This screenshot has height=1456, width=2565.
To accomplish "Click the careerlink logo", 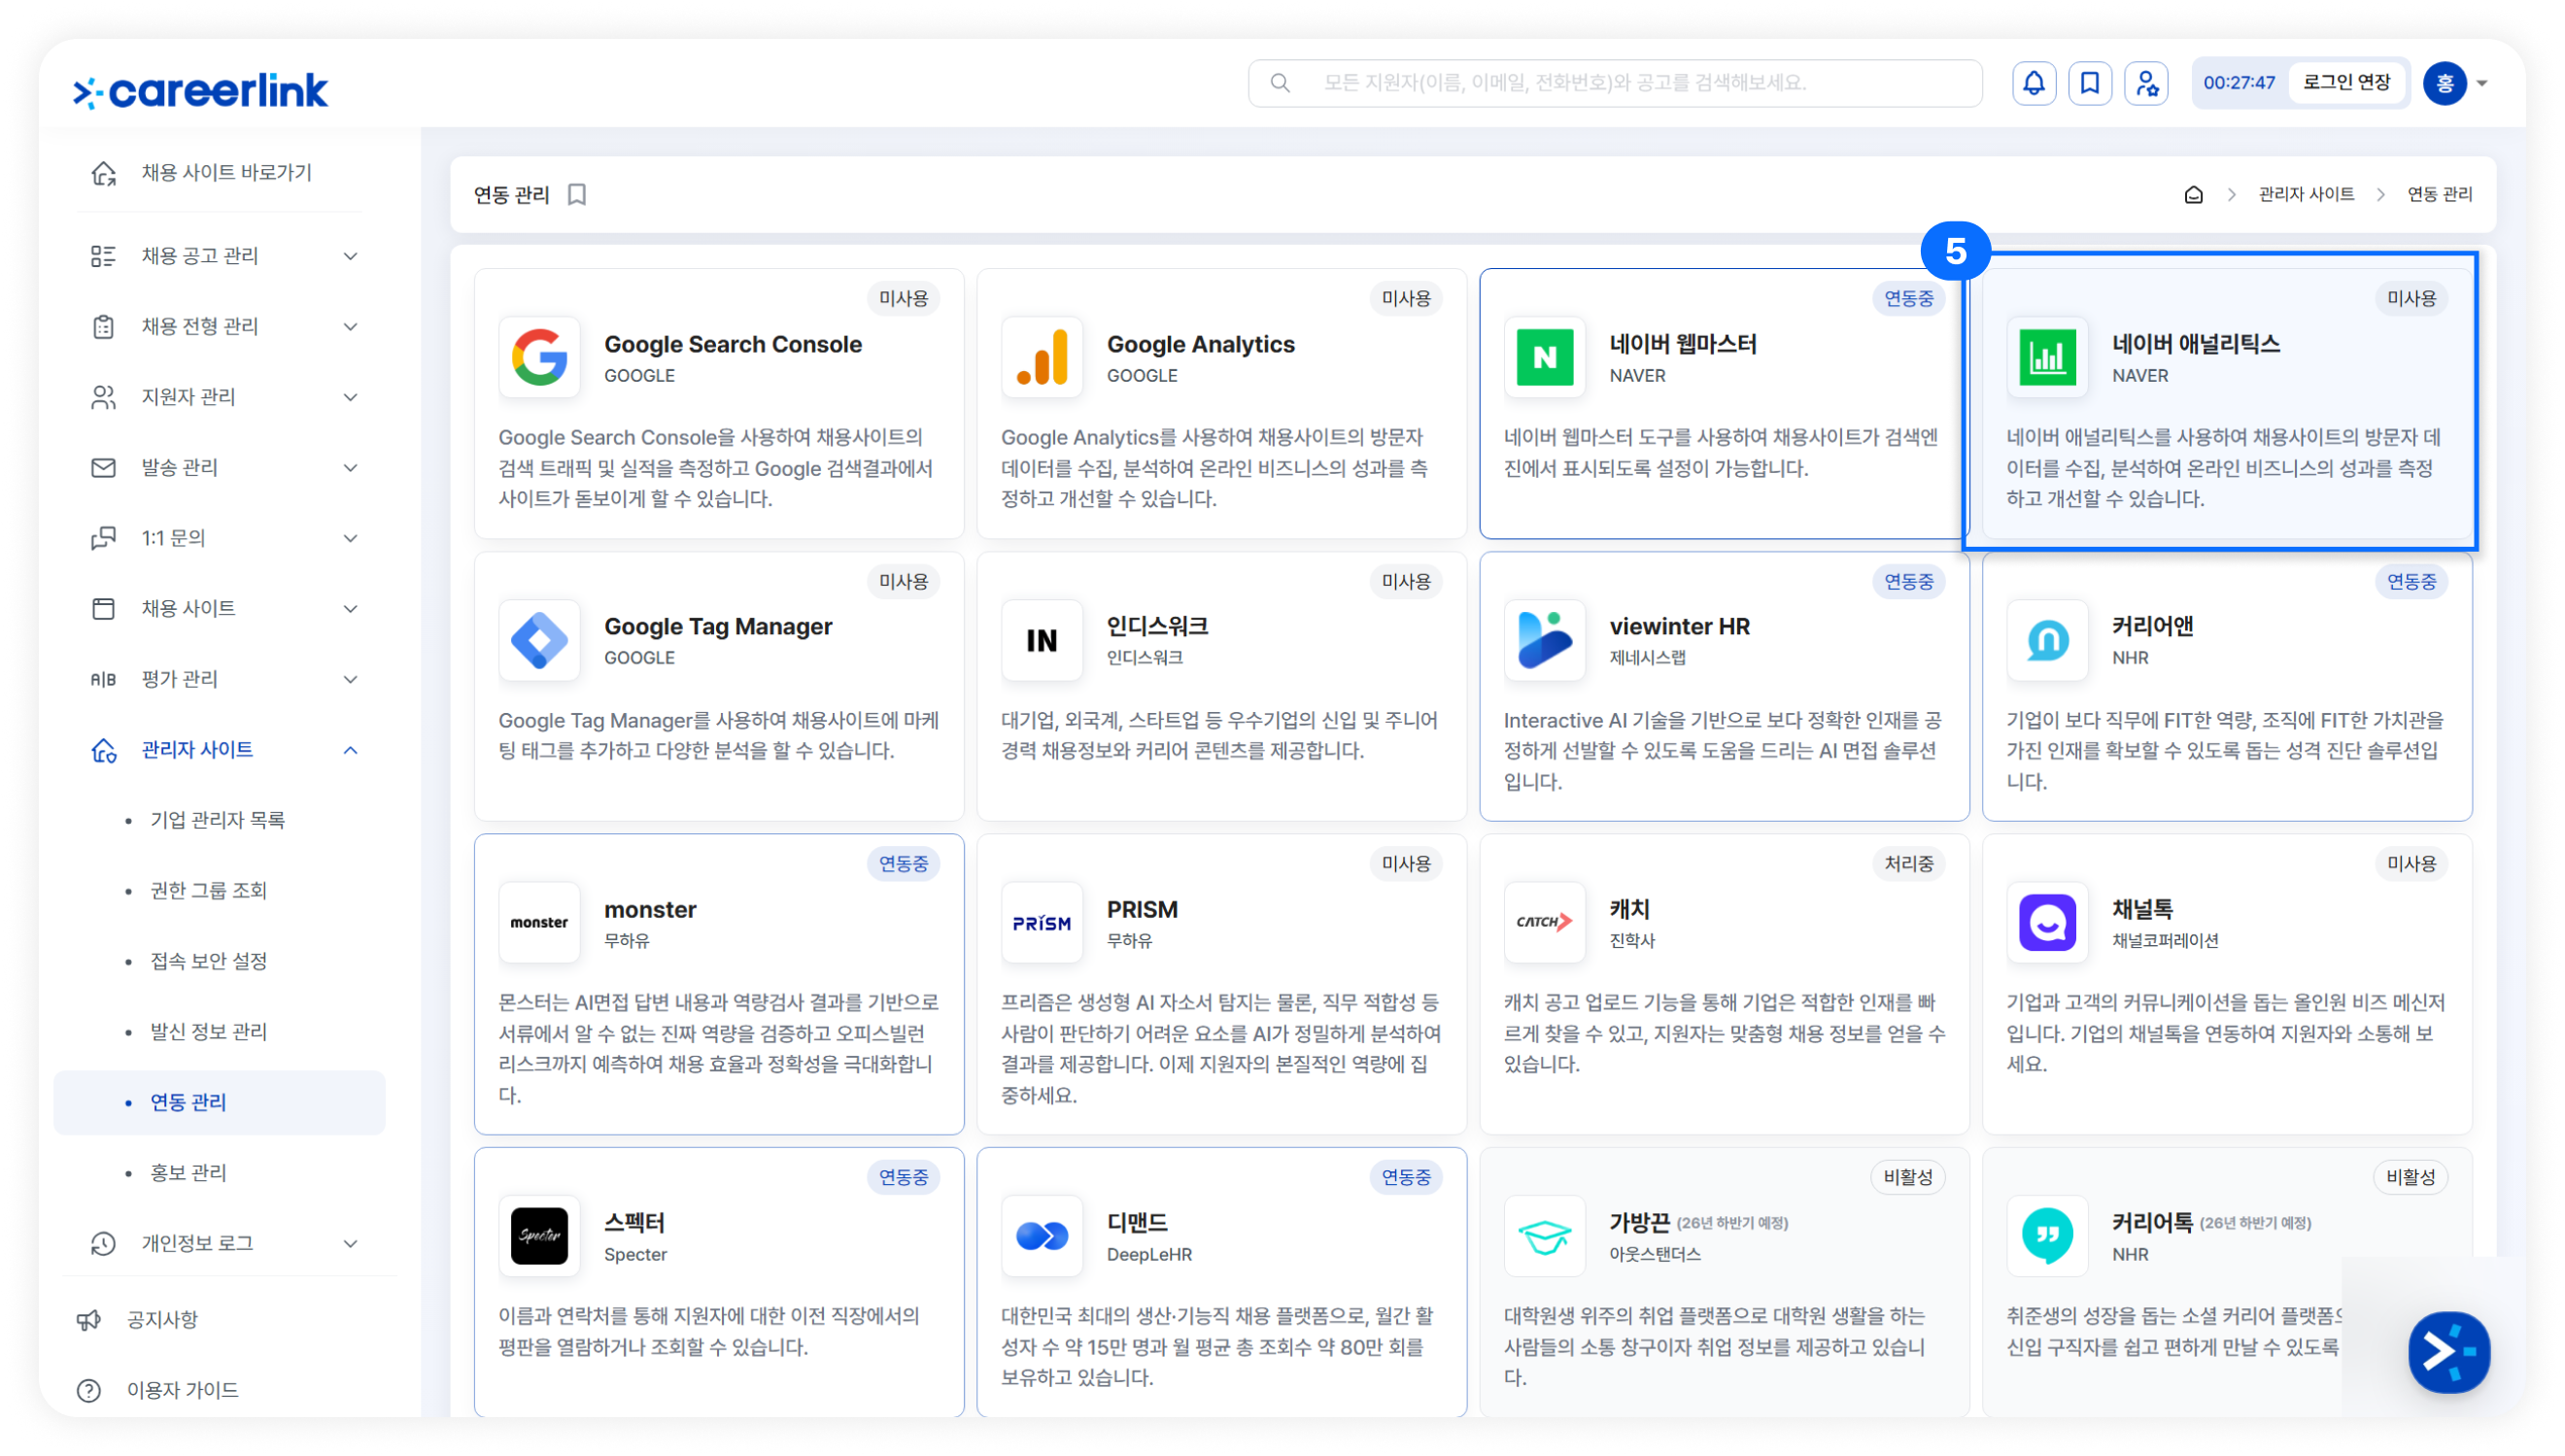I will (200, 90).
